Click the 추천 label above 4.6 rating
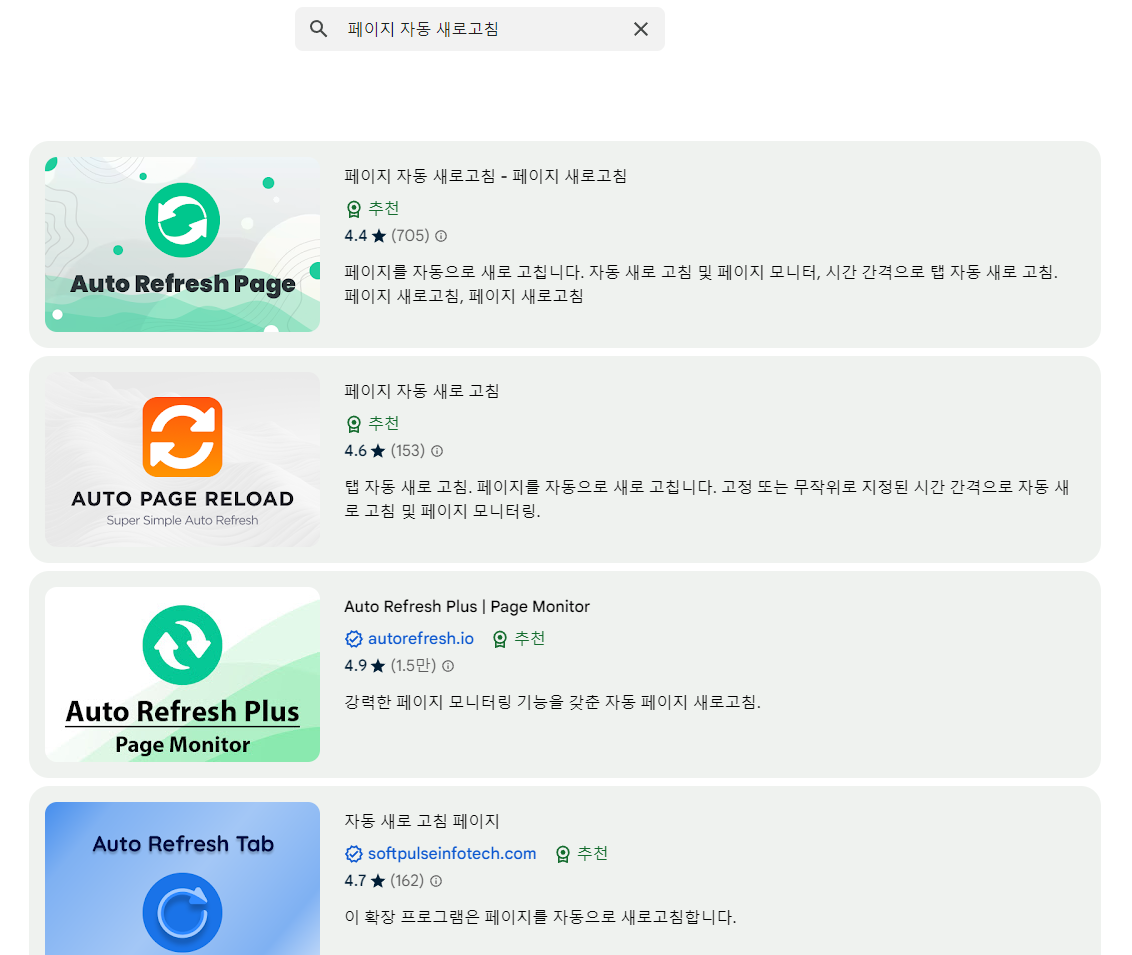This screenshot has height=955, width=1132. [x=383, y=424]
